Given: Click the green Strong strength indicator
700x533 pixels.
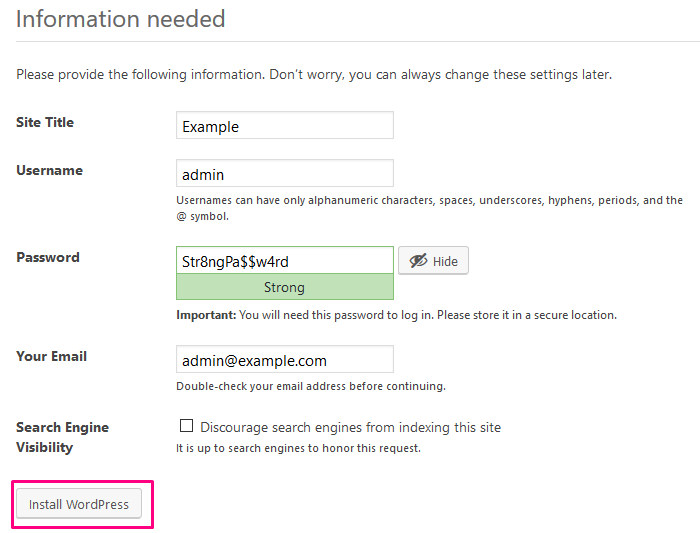Looking at the screenshot, I should [285, 287].
